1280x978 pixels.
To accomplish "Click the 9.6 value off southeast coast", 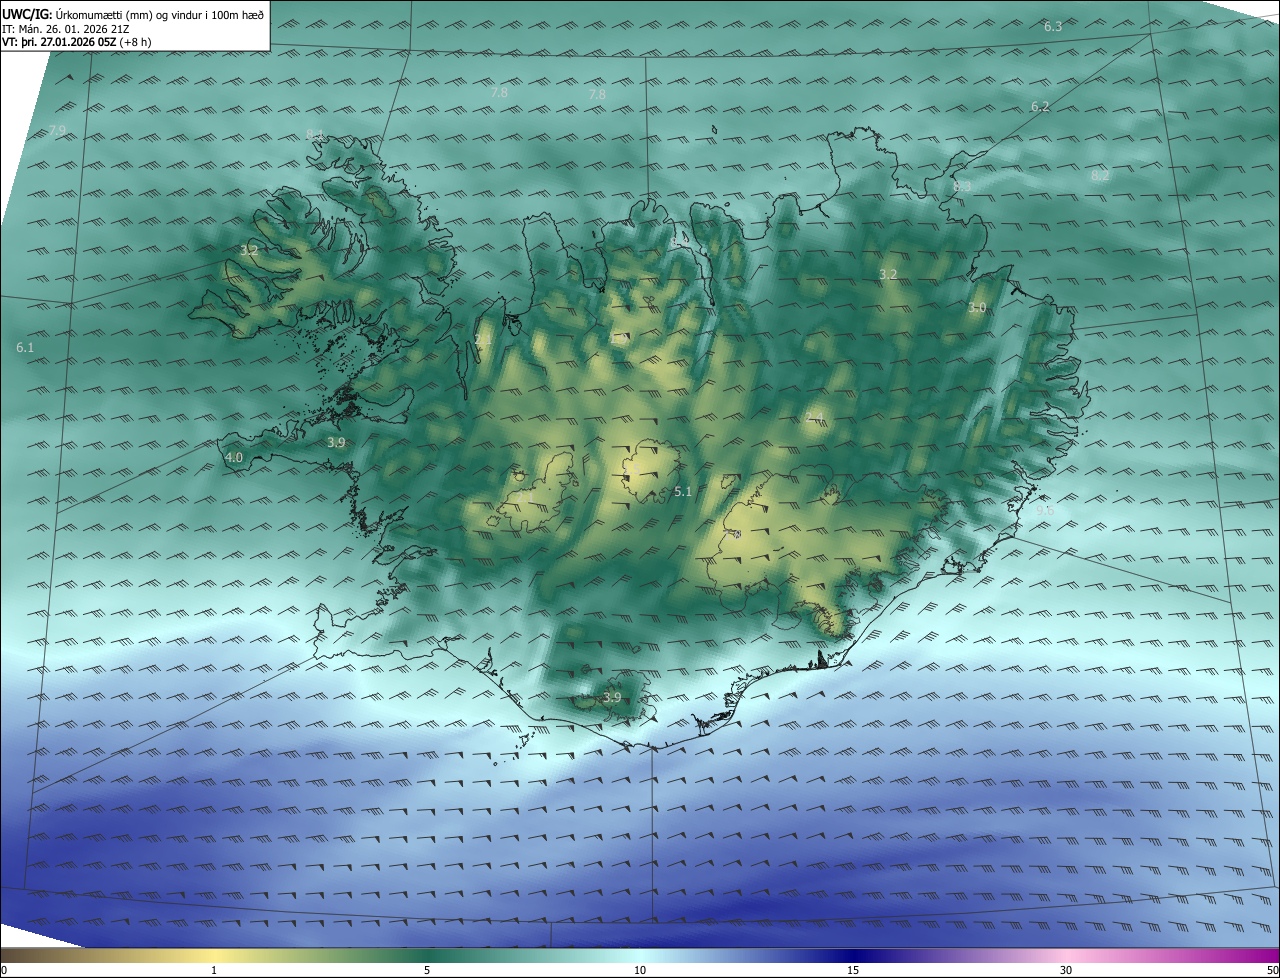I will pos(1045,510).
